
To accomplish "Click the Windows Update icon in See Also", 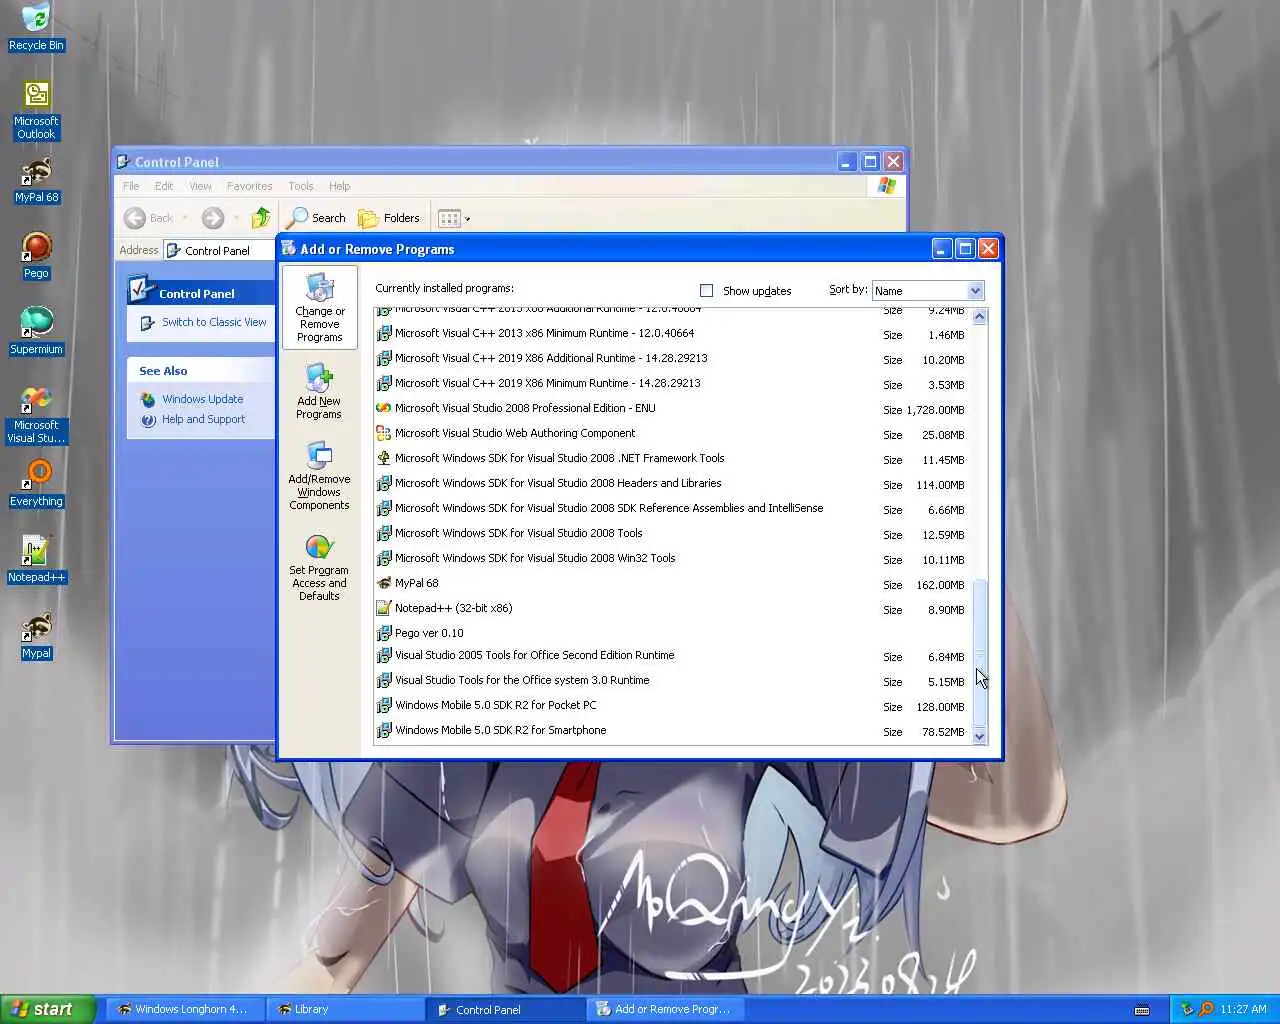I will [x=148, y=399].
